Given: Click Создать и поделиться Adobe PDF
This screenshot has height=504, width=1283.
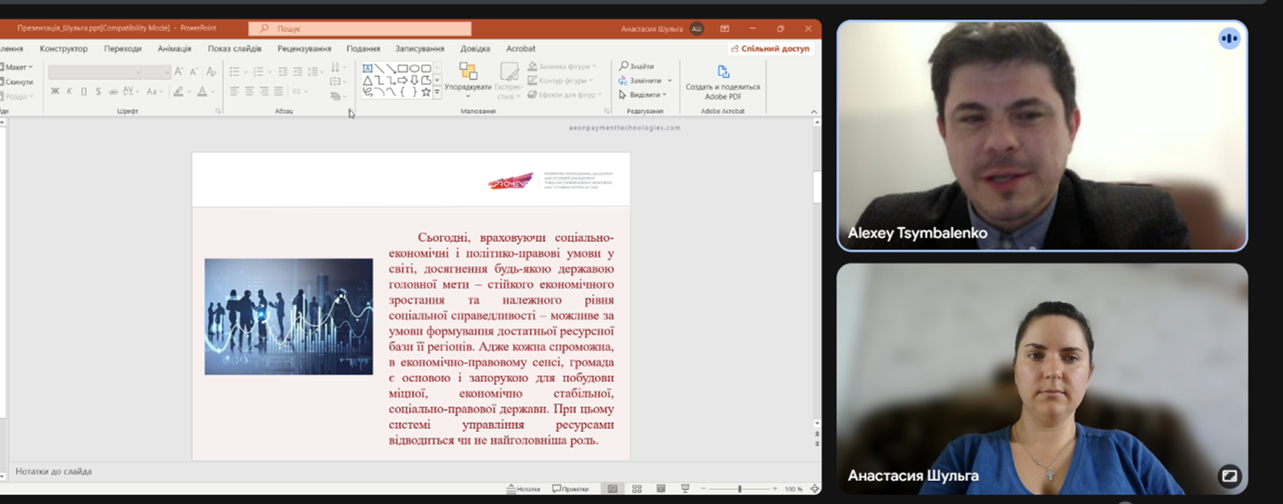Looking at the screenshot, I should click(723, 82).
